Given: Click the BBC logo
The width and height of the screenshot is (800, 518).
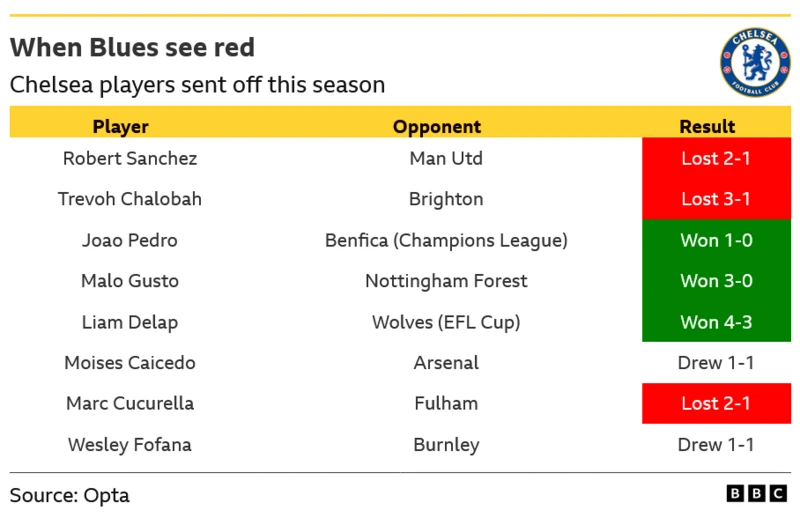Looking at the screenshot, I should click(x=758, y=494).
